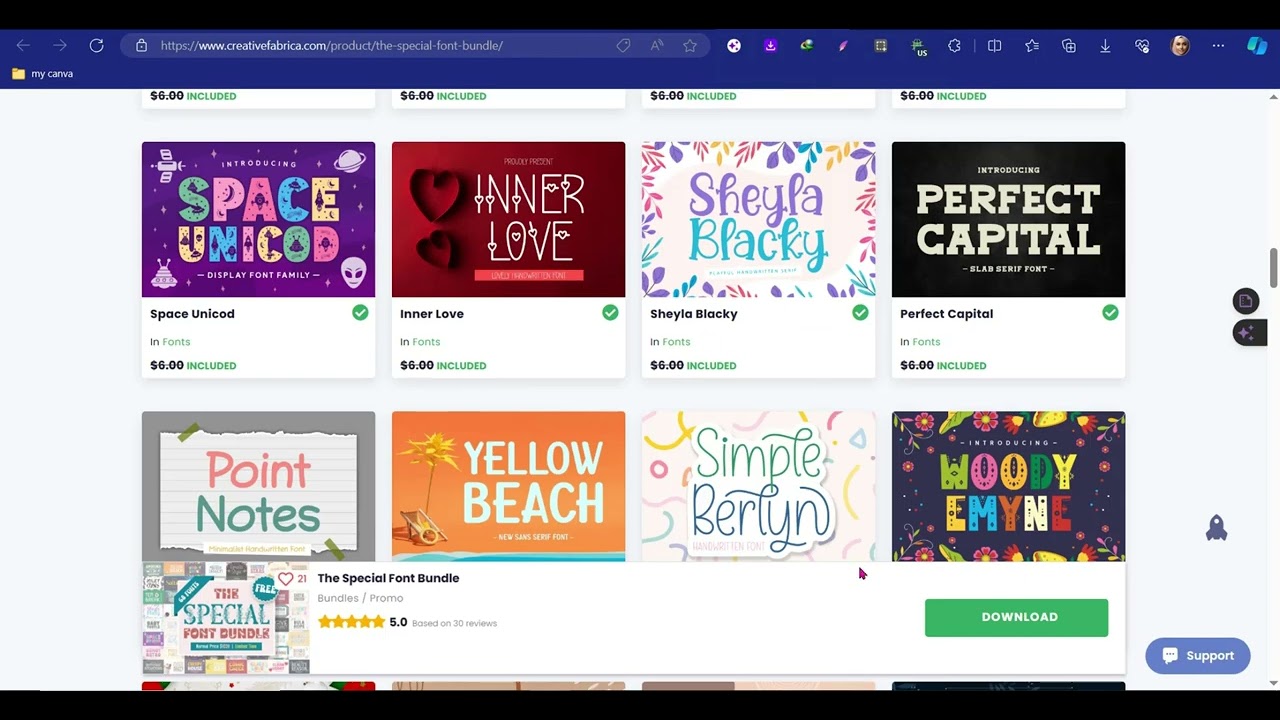The image size is (1280, 720).
Task: Open the Copilot sidebar
Action: point(1257,45)
